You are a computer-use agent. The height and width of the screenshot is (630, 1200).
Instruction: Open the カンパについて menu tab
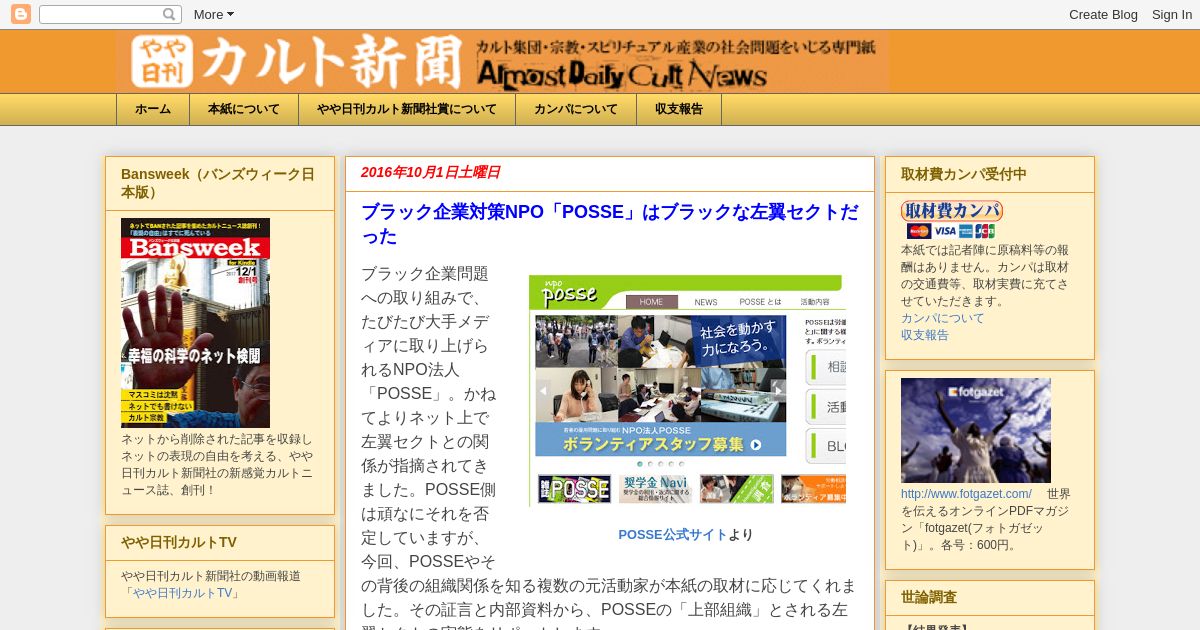[x=576, y=109]
